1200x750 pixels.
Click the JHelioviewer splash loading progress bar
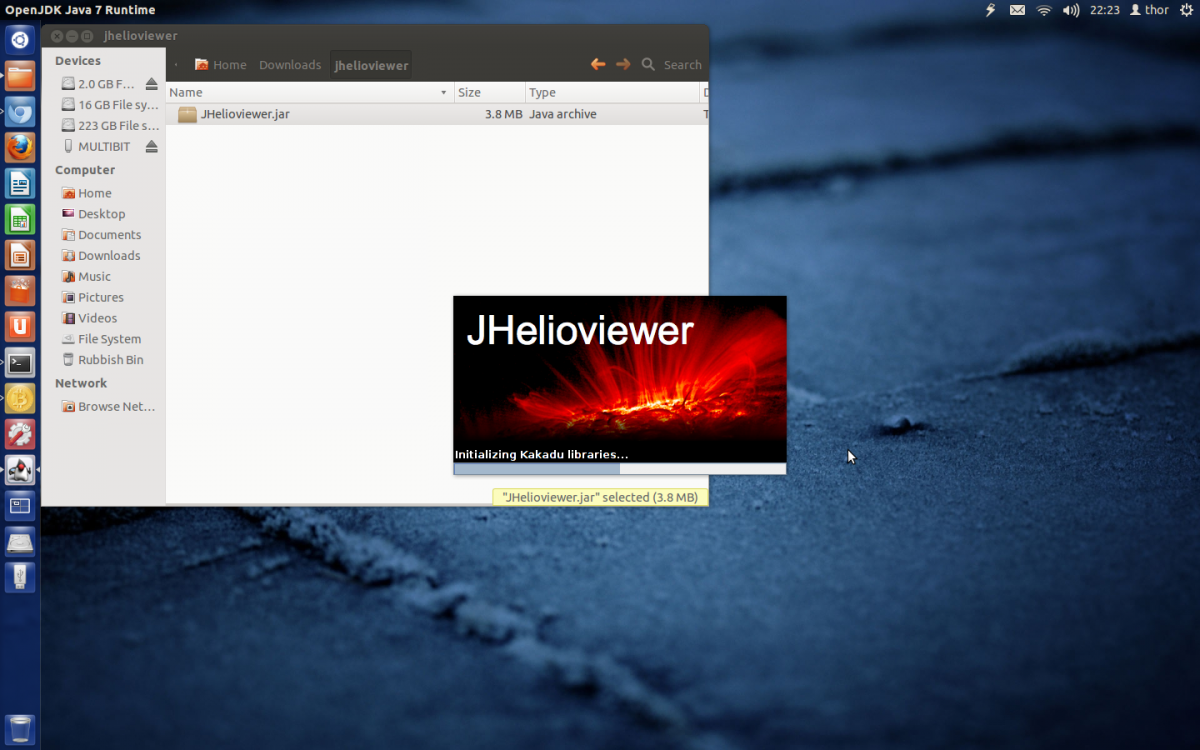point(620,468)
